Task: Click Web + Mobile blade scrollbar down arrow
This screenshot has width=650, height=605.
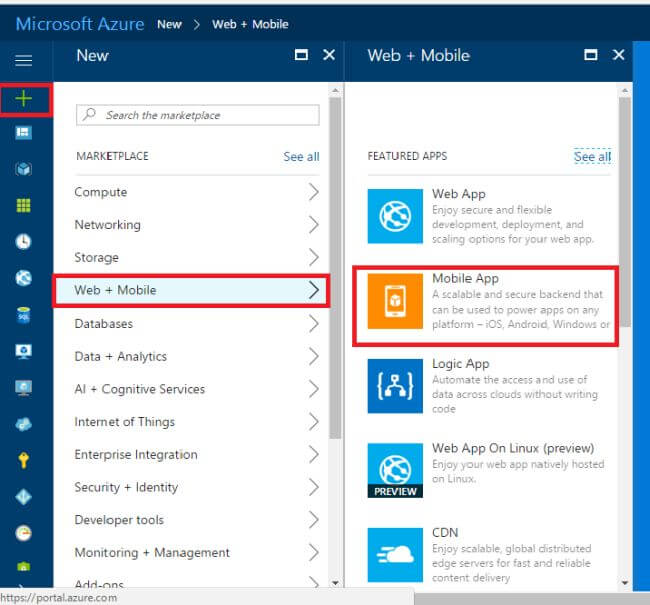Action: pyautogui.click(x=625, y=583)
